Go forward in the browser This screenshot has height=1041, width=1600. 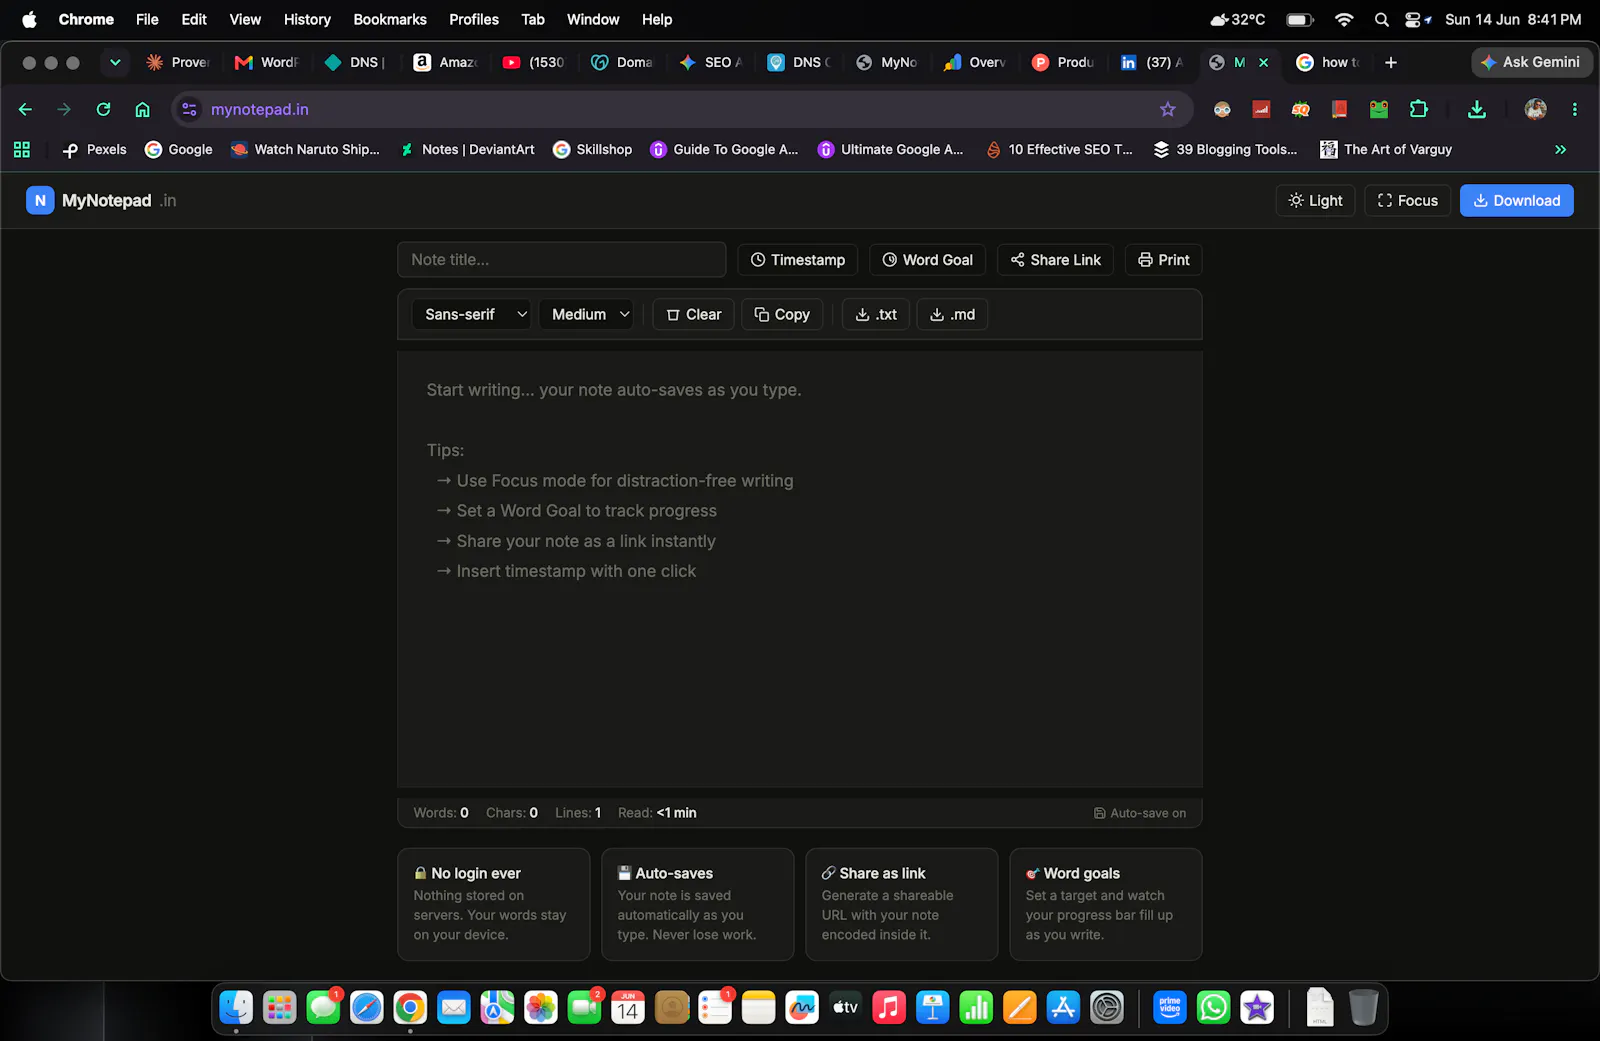(x=64, y=109)
